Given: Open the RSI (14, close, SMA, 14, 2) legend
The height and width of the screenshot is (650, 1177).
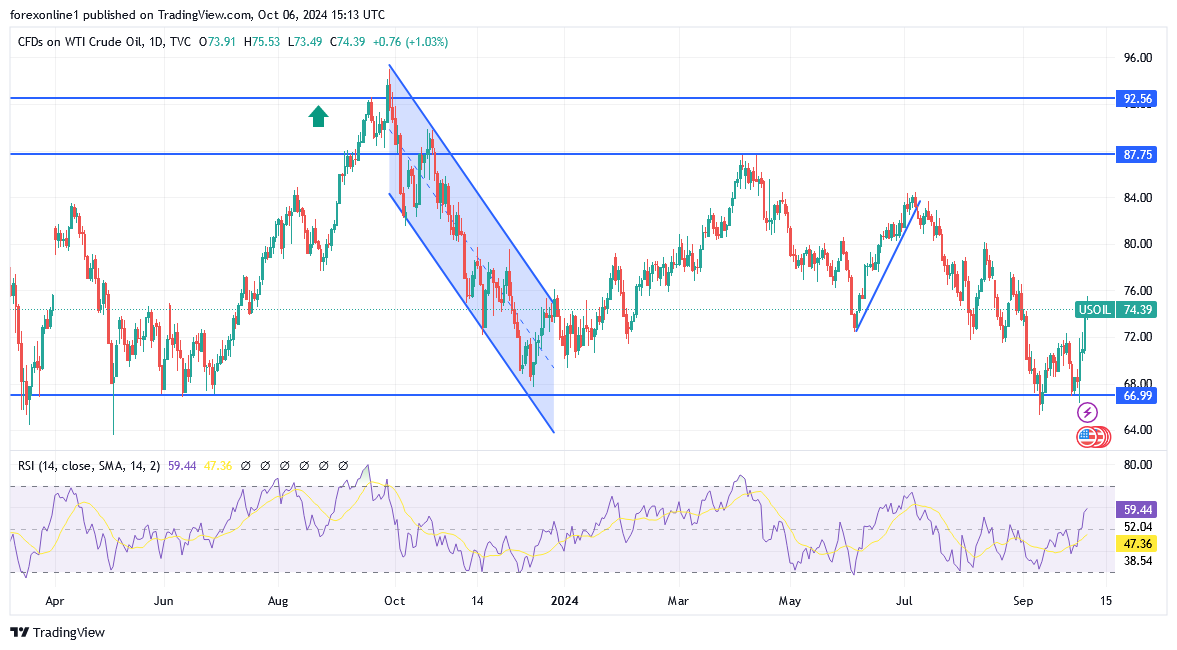Looking at the screenshot, I should tap(89, 466).
